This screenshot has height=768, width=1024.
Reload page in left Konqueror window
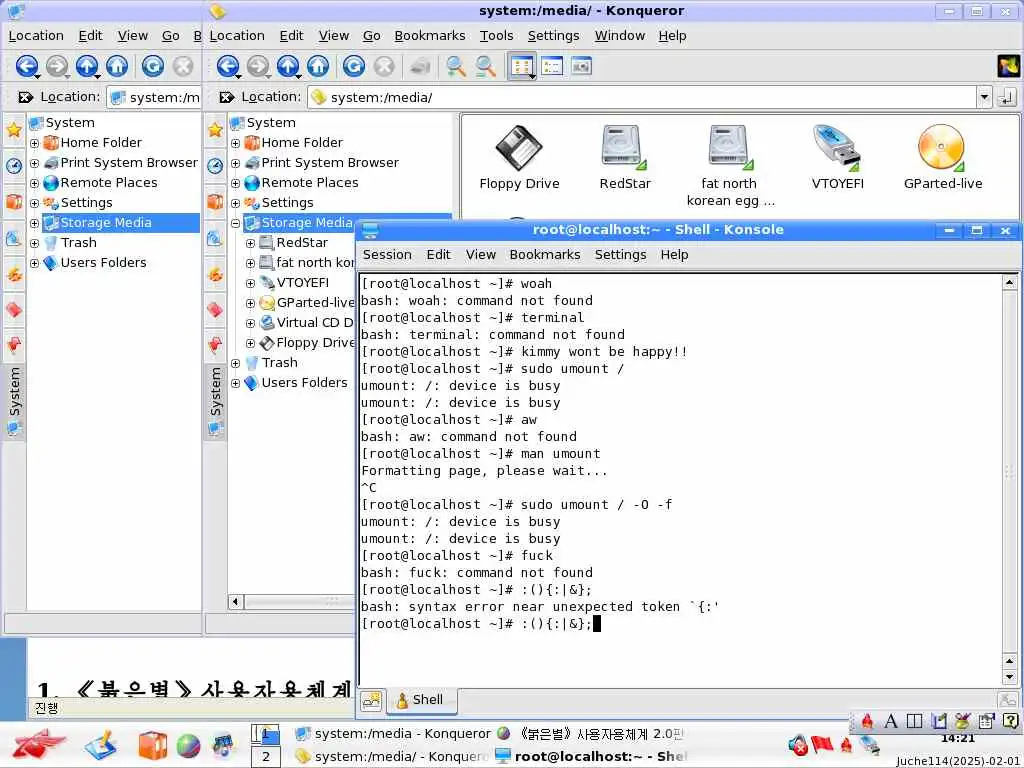click(x=152, y=66)
